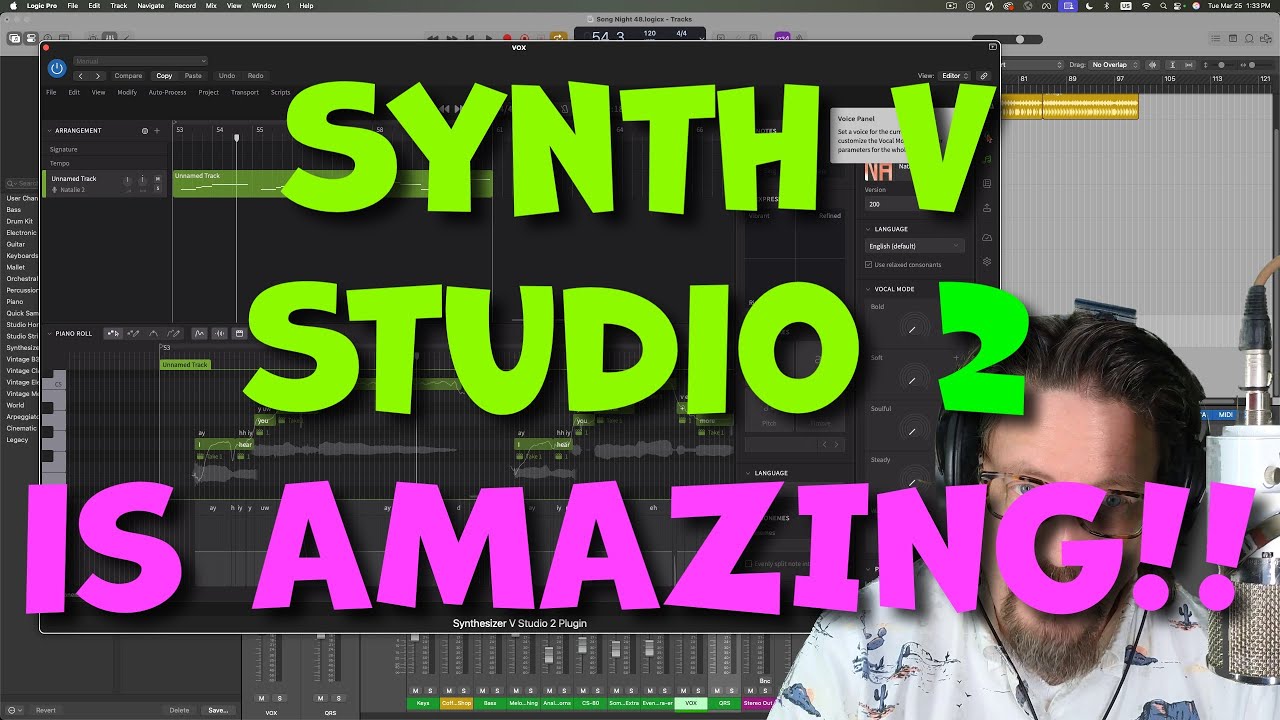Select the note pencil tool in the Piano Roll
Image resolution: width=1280 pixels, height=720 pixels.
(x=132, y=333)
